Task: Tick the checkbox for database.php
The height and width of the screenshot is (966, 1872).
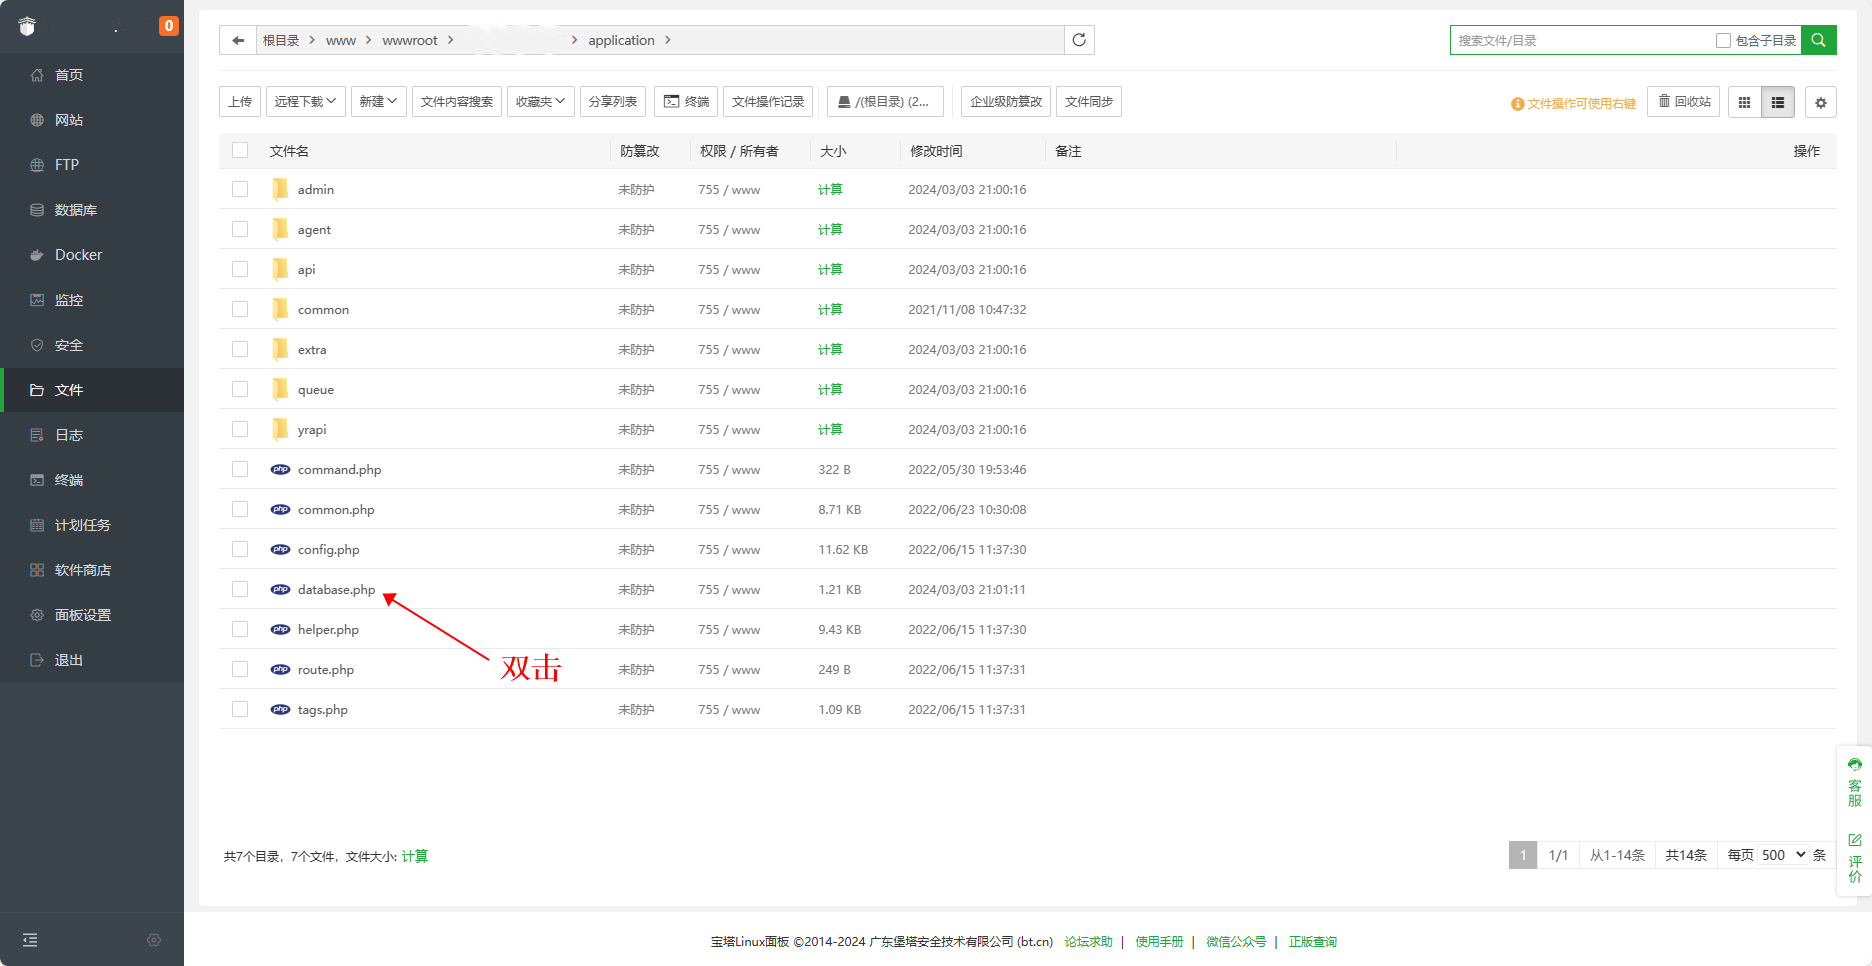Action: click(x=240, y=589)
